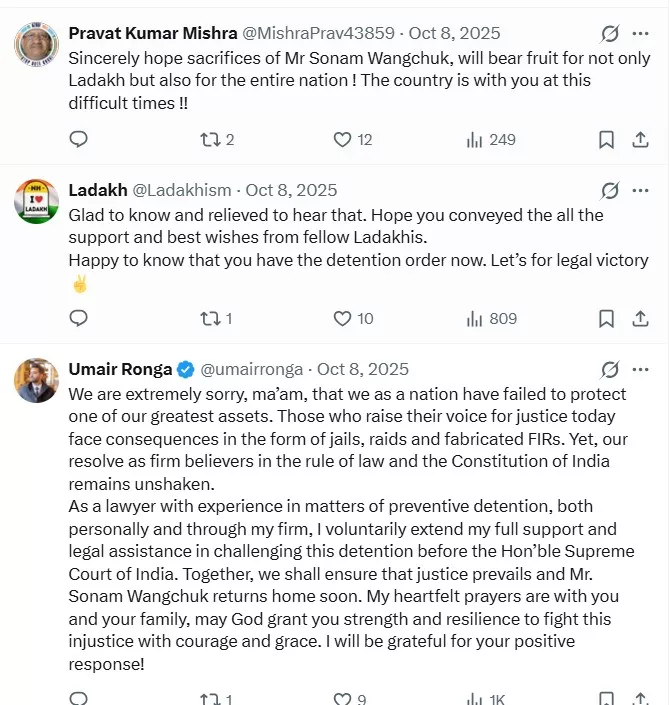This screenshot has width=670, height=705.
Task: Click Grok icon on Umair Ronga's tweet
Action: click(x=609, y=369)
